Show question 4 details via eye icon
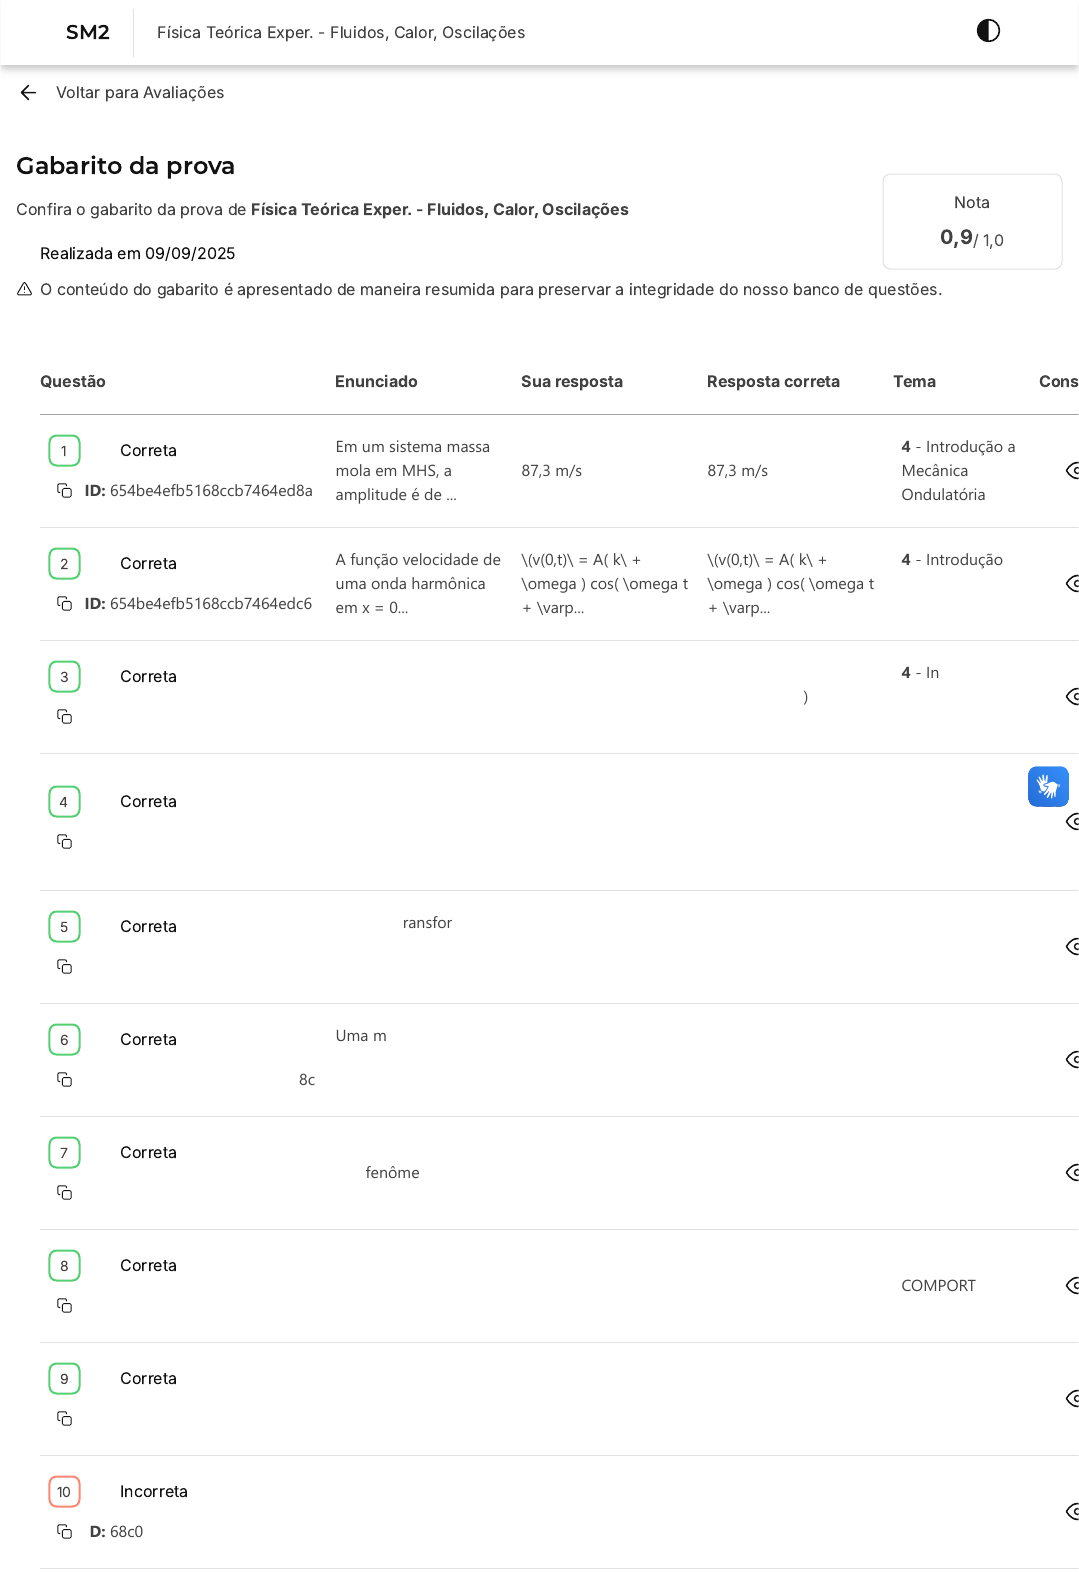Screen dimensions: 1079x1572 point(1072,822)
